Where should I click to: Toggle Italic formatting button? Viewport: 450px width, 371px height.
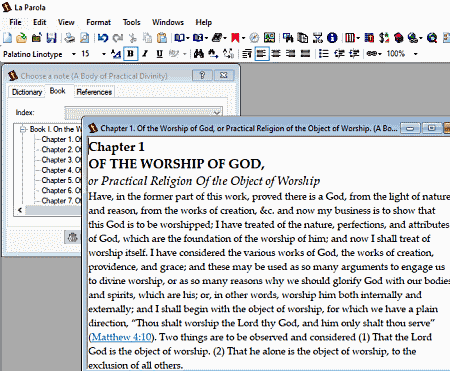coord(145,54)
